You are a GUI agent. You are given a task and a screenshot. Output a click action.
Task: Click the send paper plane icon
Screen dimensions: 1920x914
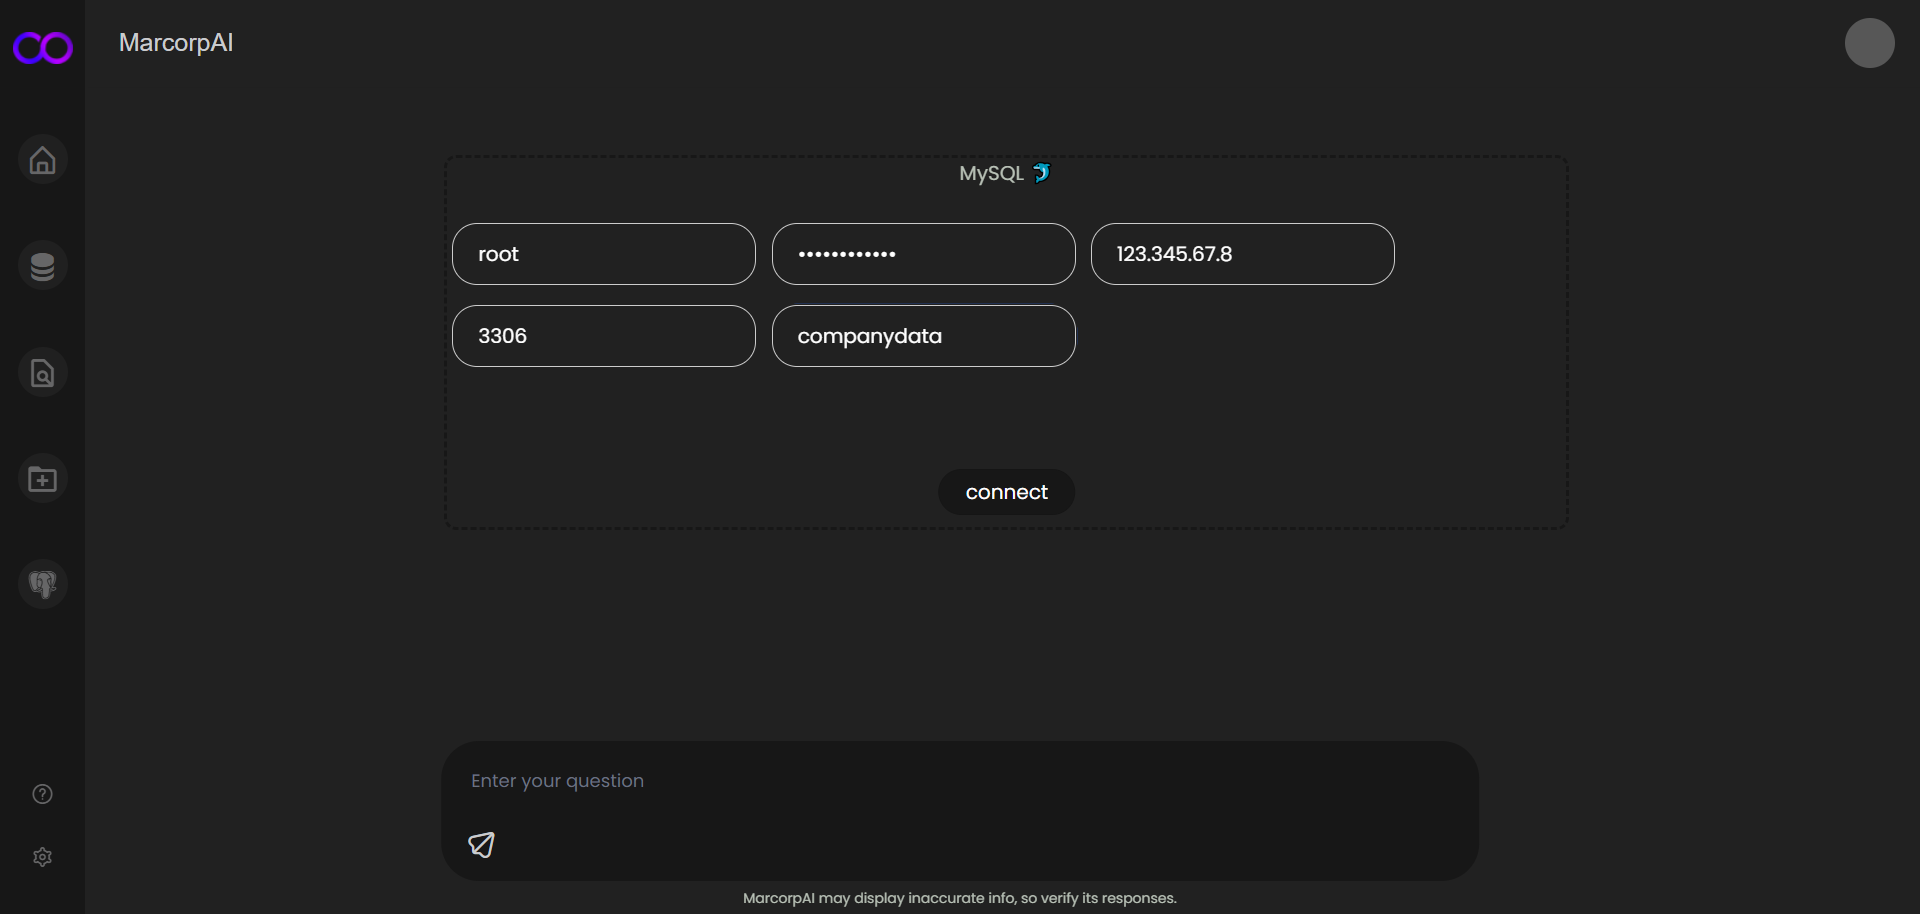click(x=481, y=845)
